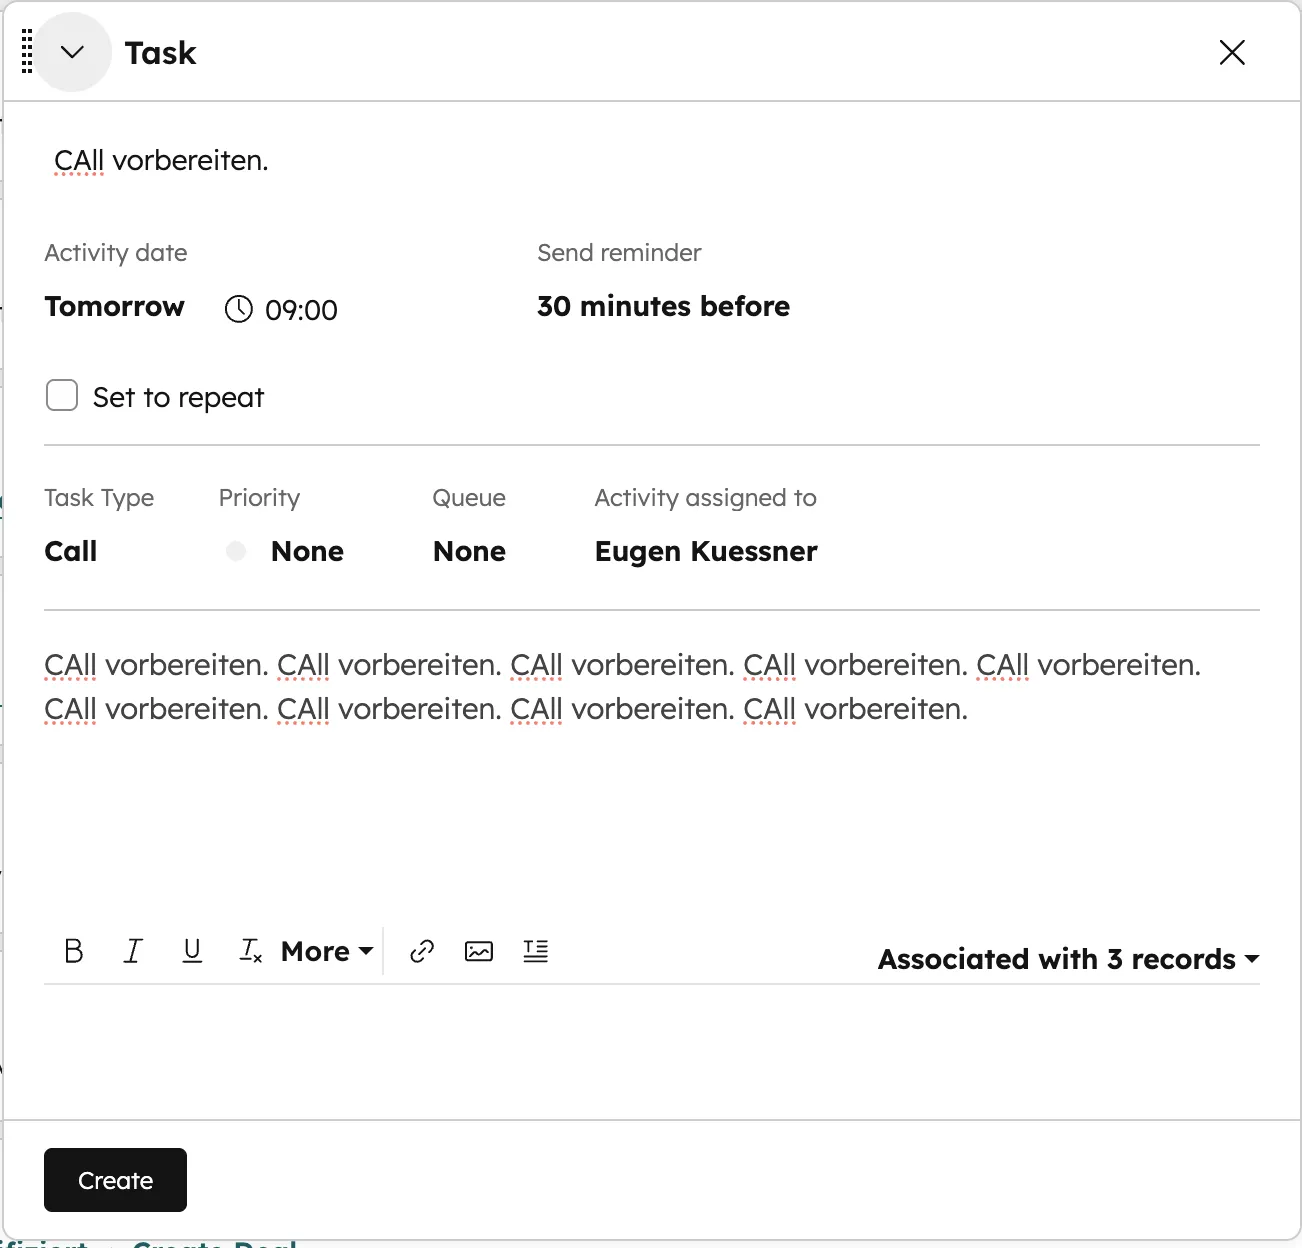The height and width of the screenshot is (1248, 1302).
Task: Grab the drag handle on the panel
Action: (x=26, y=52)
